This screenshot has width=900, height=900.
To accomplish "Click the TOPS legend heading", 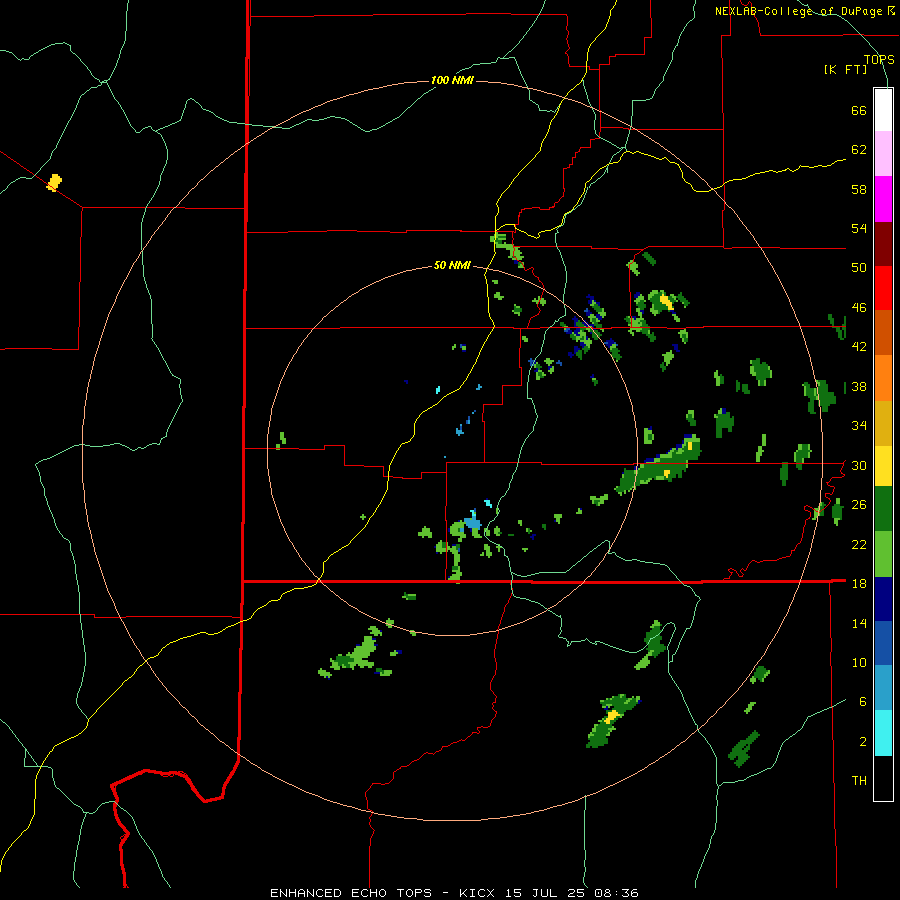I will click(x=879, y=60).
